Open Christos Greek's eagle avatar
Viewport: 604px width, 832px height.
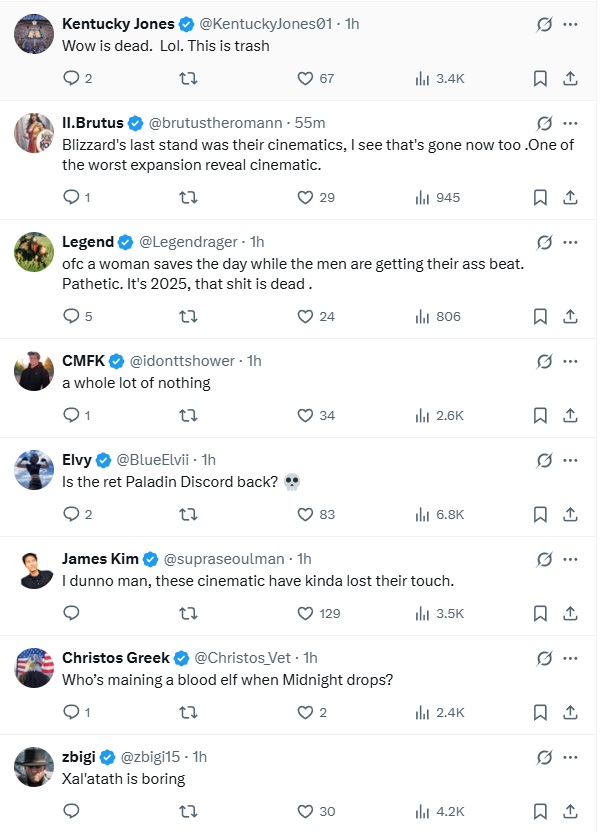point(34,668)
